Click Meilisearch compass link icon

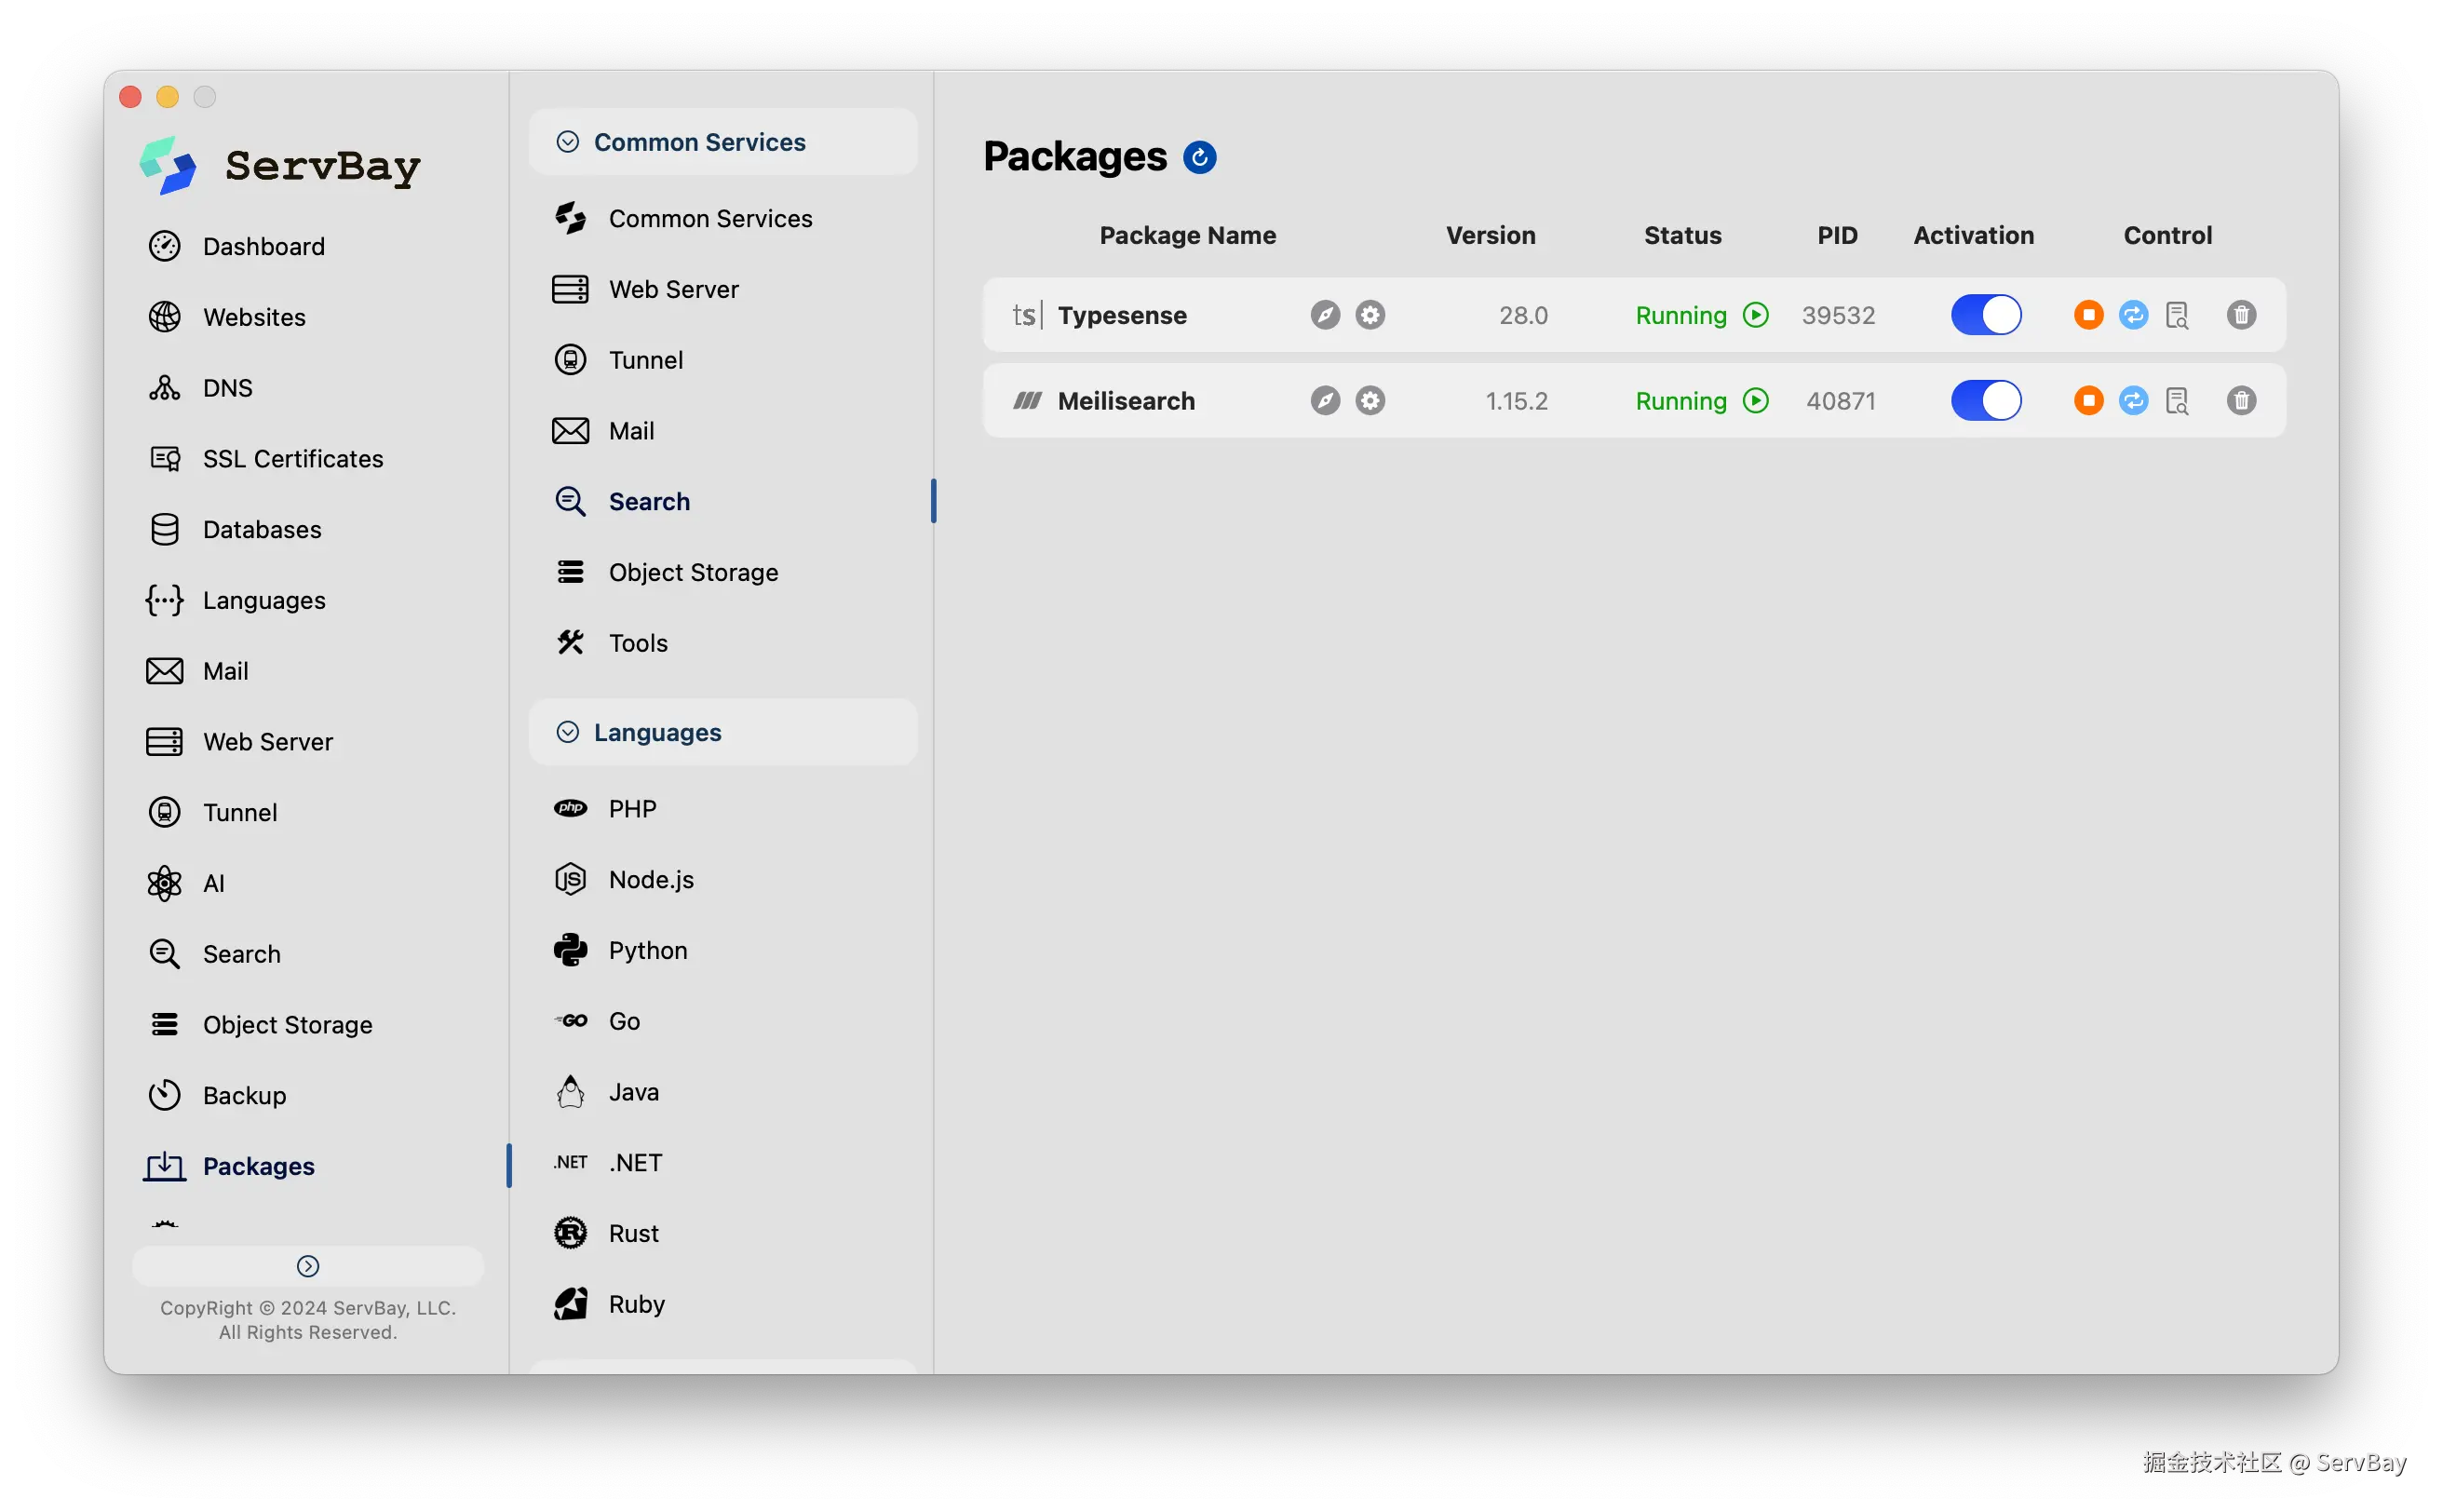pos(1325,401)
